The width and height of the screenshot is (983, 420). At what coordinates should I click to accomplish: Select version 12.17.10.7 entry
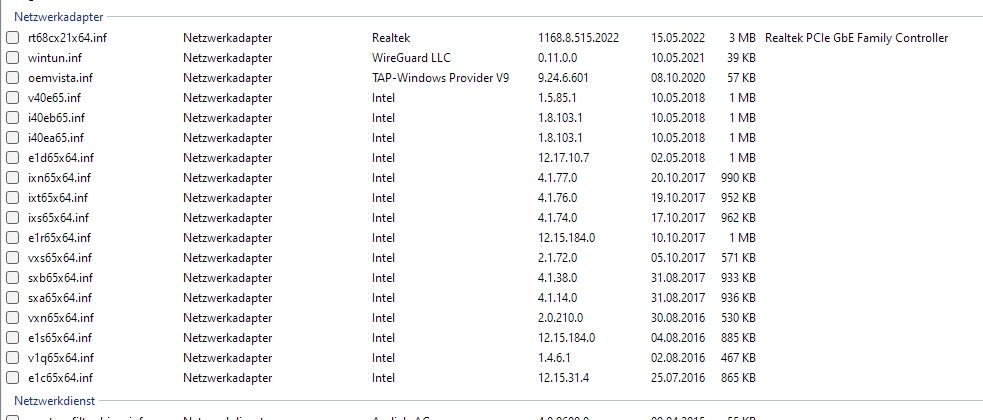click(x=563, y=157)
